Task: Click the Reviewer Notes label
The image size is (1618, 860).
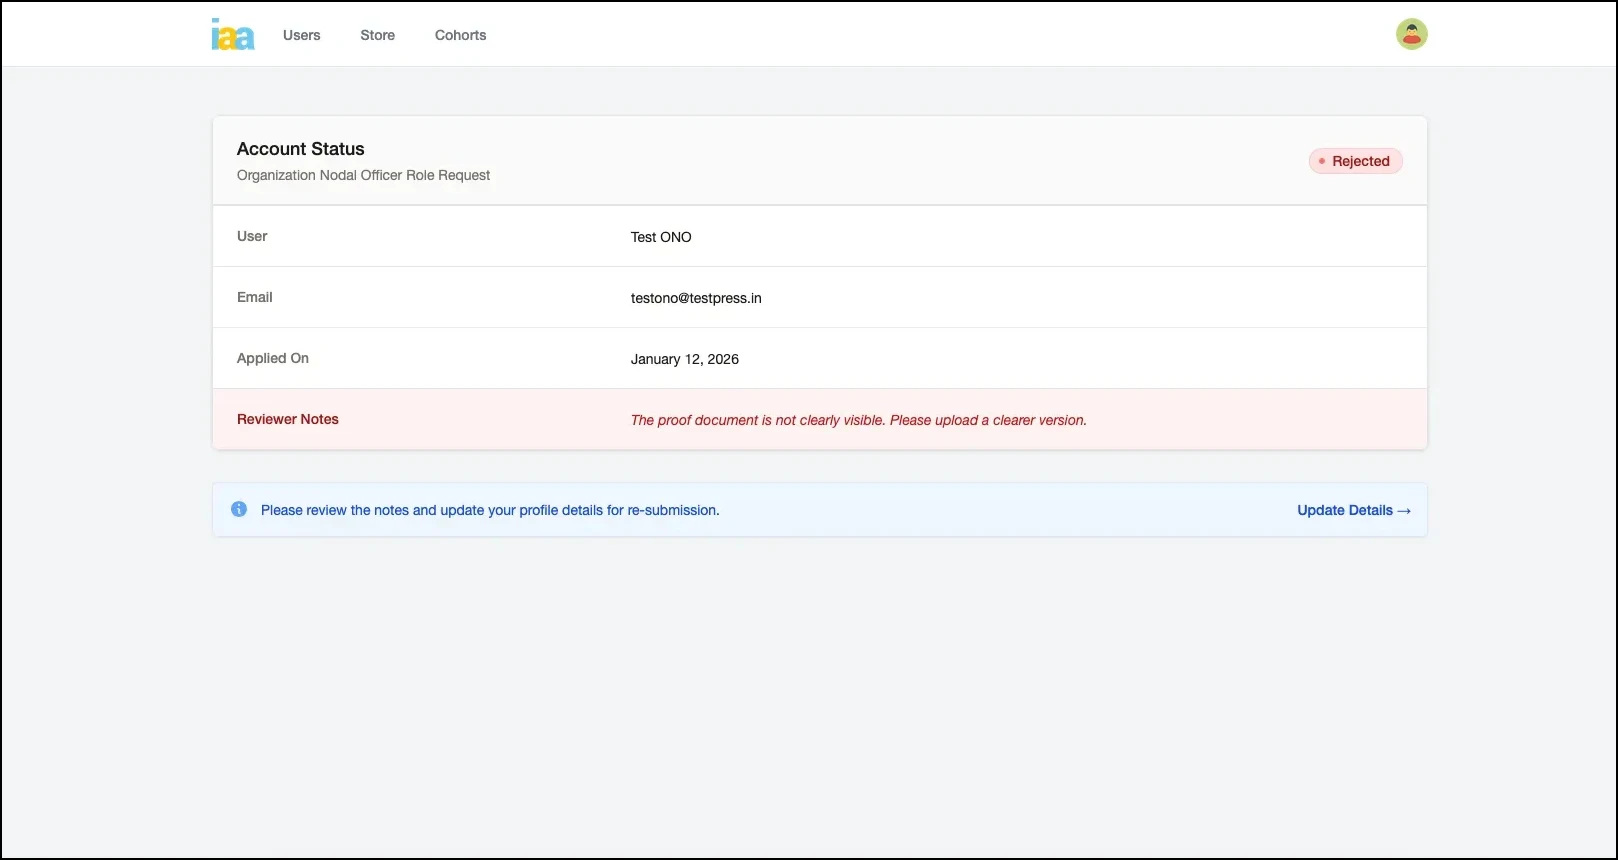Action: (287, 419)
